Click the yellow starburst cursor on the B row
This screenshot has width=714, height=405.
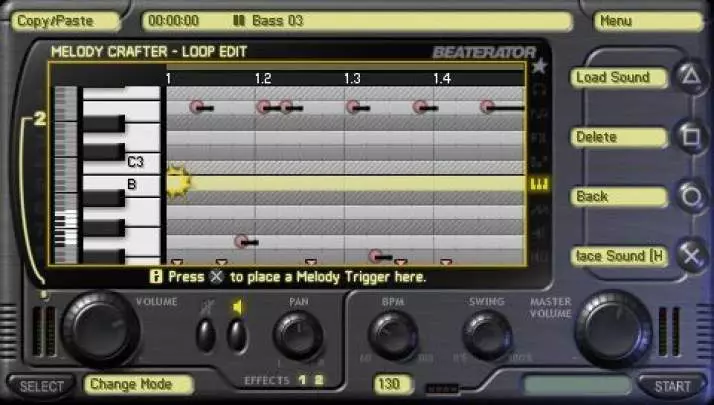pos(178,181)
